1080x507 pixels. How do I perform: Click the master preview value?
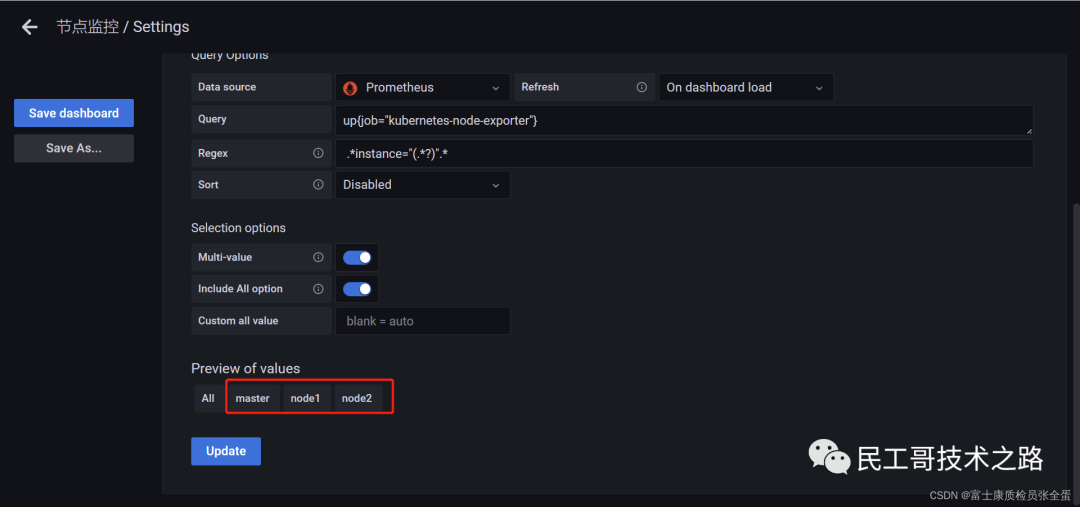tap(253, 398)
